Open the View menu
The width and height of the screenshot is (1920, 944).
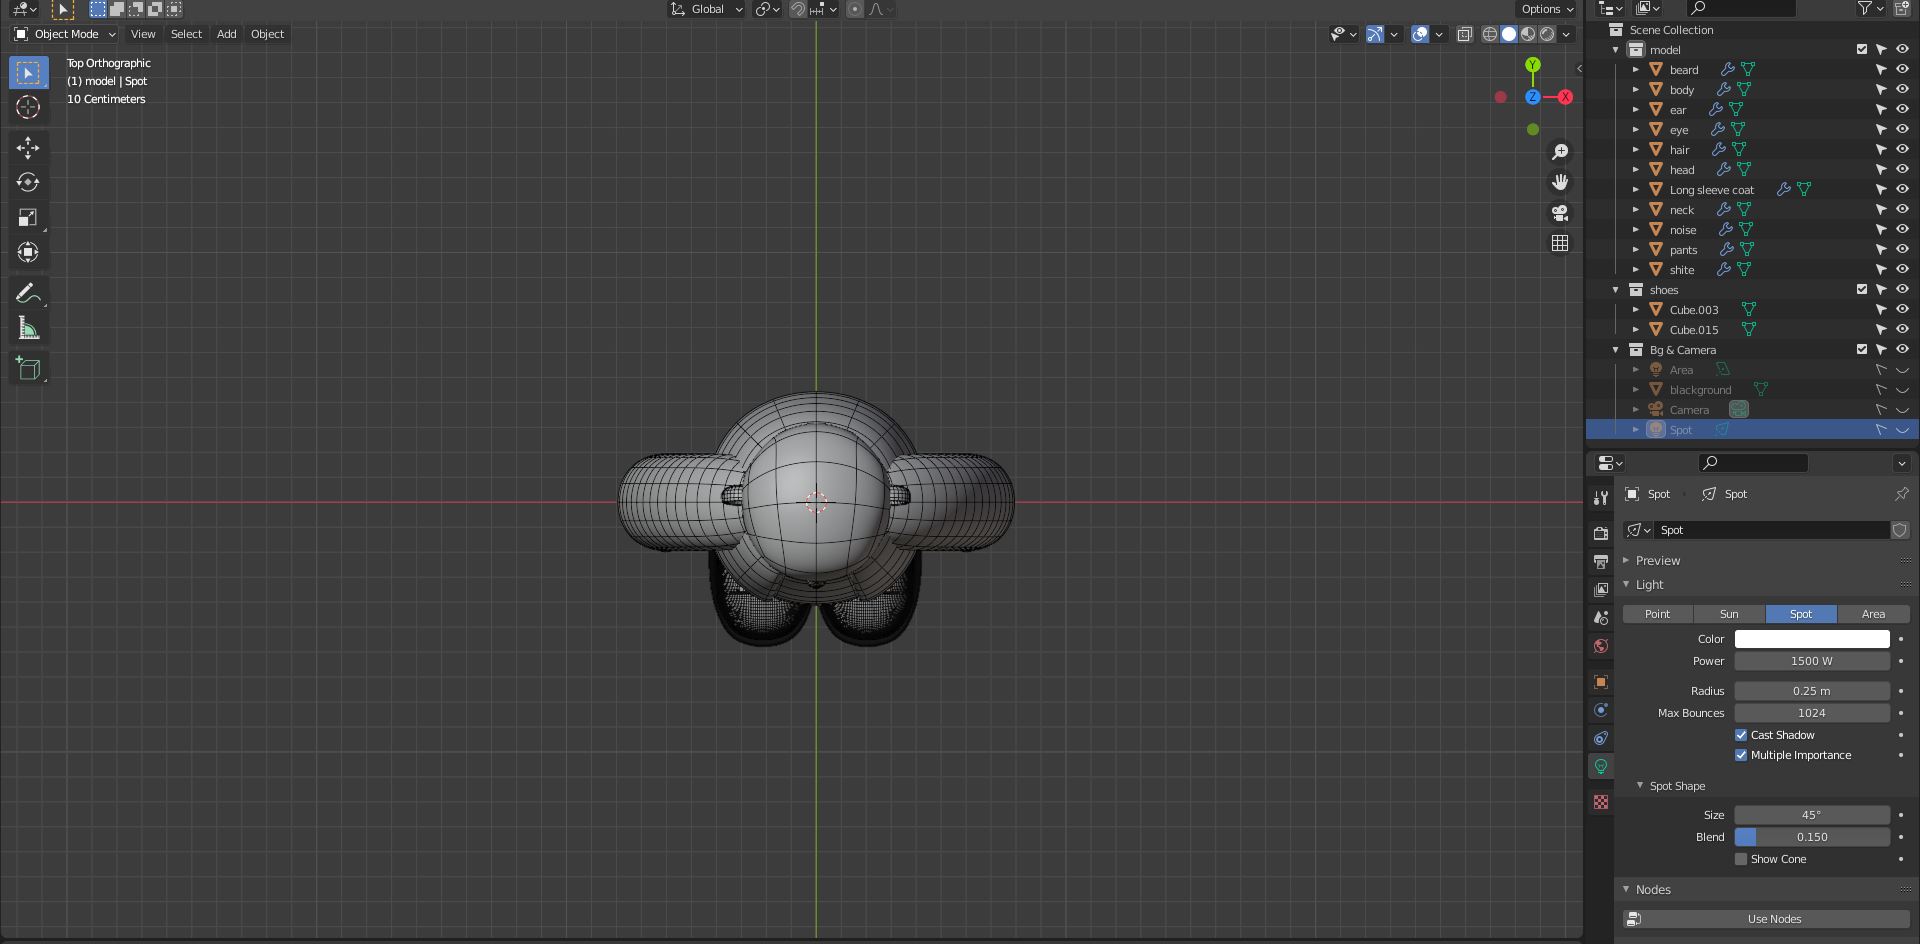[x=143, y=34]
